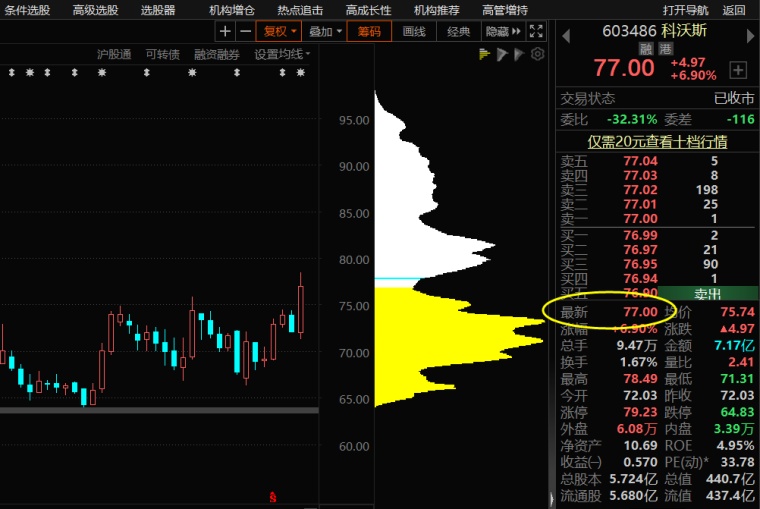This screenshot has height=509, width=760.
Task: Click the zoom-in plus button on chart toolbar
Action: pyautogui.click(x=225, y=32)
